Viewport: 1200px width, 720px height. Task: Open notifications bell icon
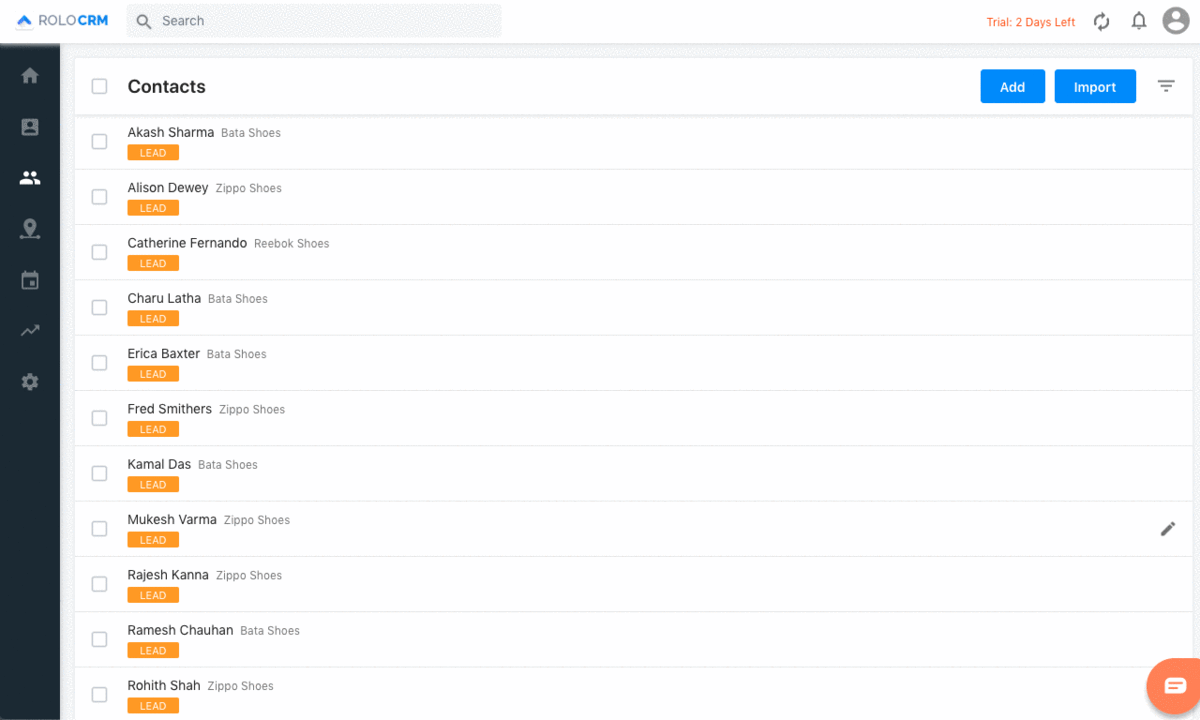pyautogui.click(x=1139, y=21)
